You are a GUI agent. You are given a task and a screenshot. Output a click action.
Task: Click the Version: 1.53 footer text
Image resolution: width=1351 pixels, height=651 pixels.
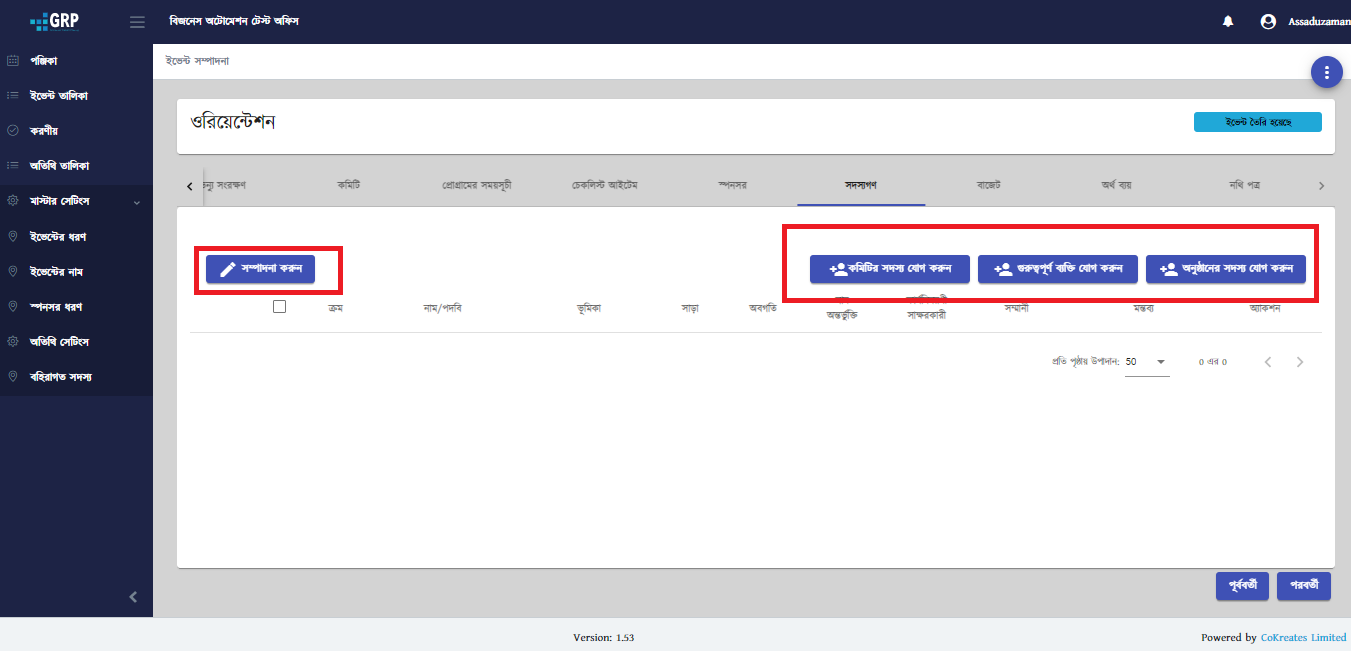click(604, 638)
